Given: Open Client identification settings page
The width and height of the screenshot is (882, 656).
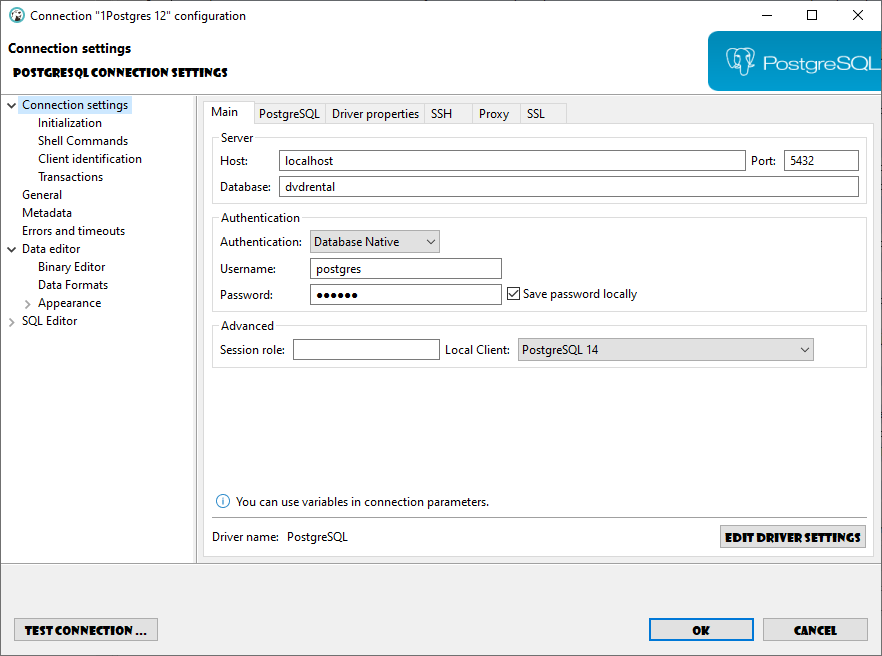Looking at the screenshot, I should (x=89, y=159).
